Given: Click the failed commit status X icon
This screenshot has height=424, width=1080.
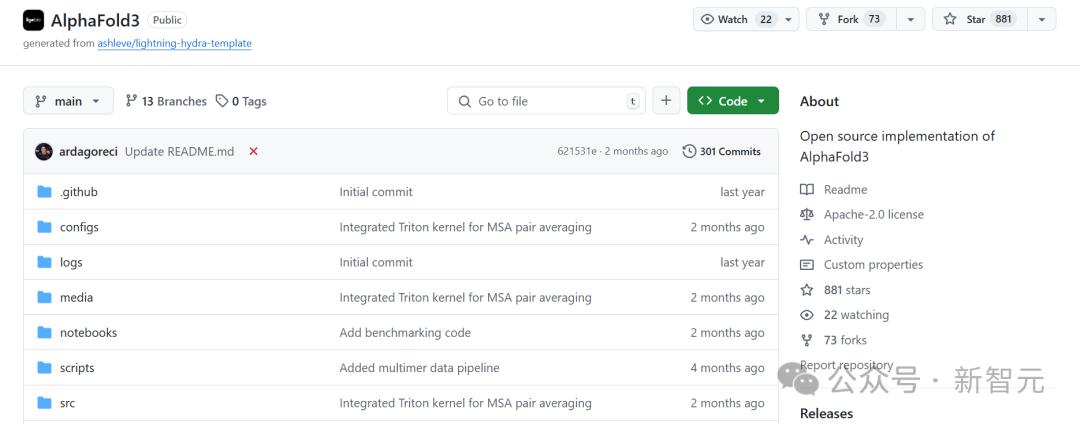Looking at the screenshot, I should point(253,151).
